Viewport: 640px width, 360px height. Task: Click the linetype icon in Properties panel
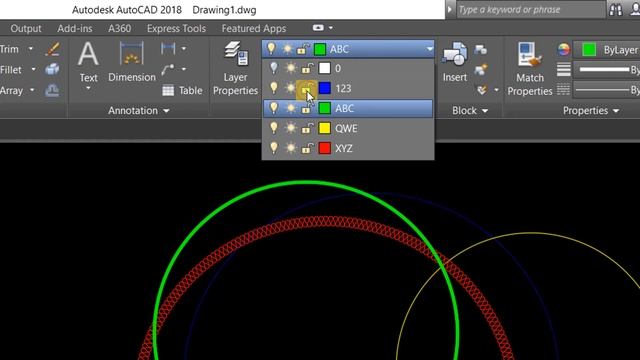563,90
